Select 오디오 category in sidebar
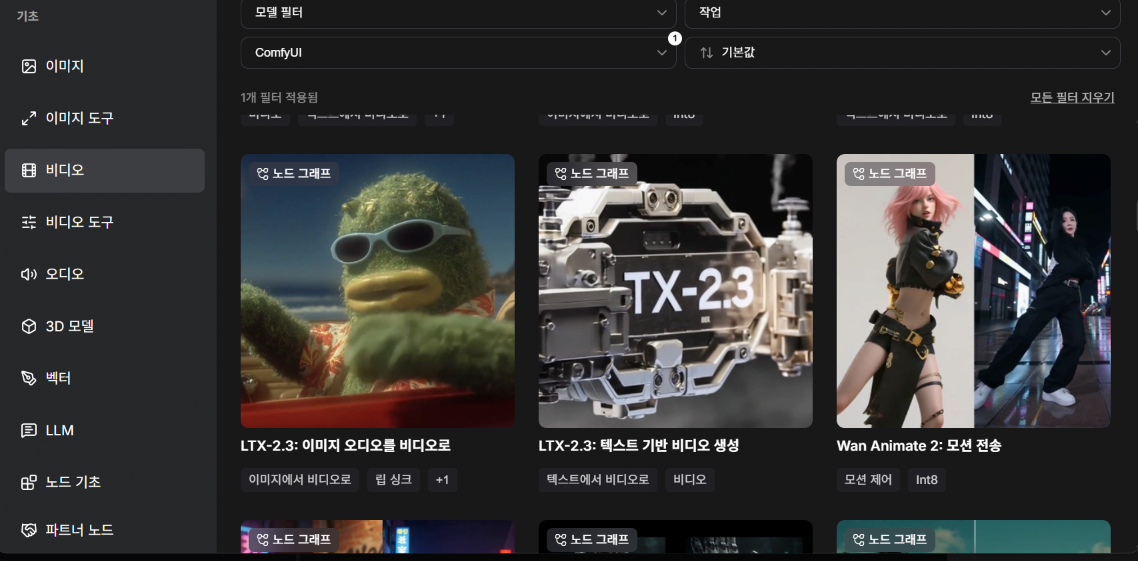This screenshot has width=1138, height=561. (x=105, y=274)
